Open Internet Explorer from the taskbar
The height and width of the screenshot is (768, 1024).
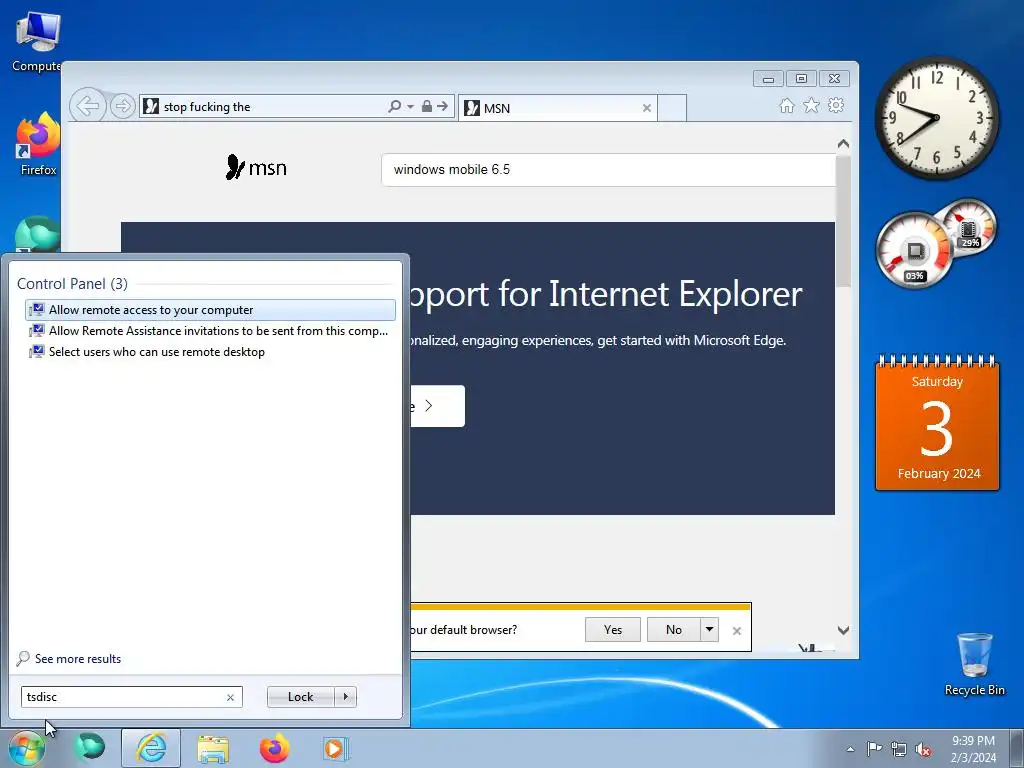[x=151, y=748]
